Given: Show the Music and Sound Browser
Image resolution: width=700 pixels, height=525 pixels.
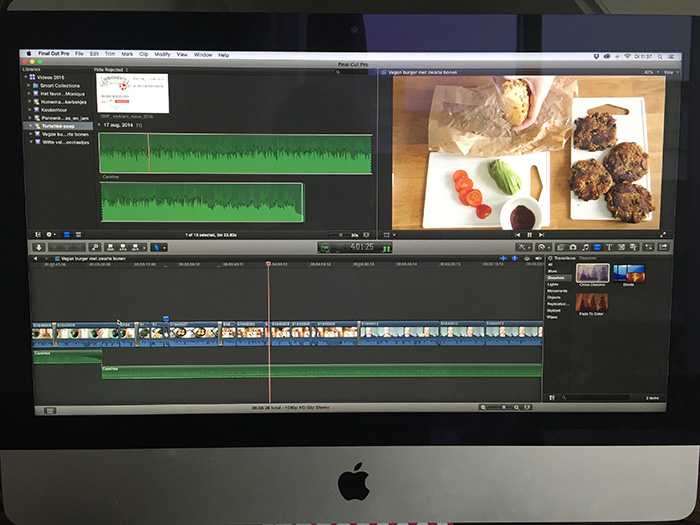Looking at the screenshot, I should (585, 247).
